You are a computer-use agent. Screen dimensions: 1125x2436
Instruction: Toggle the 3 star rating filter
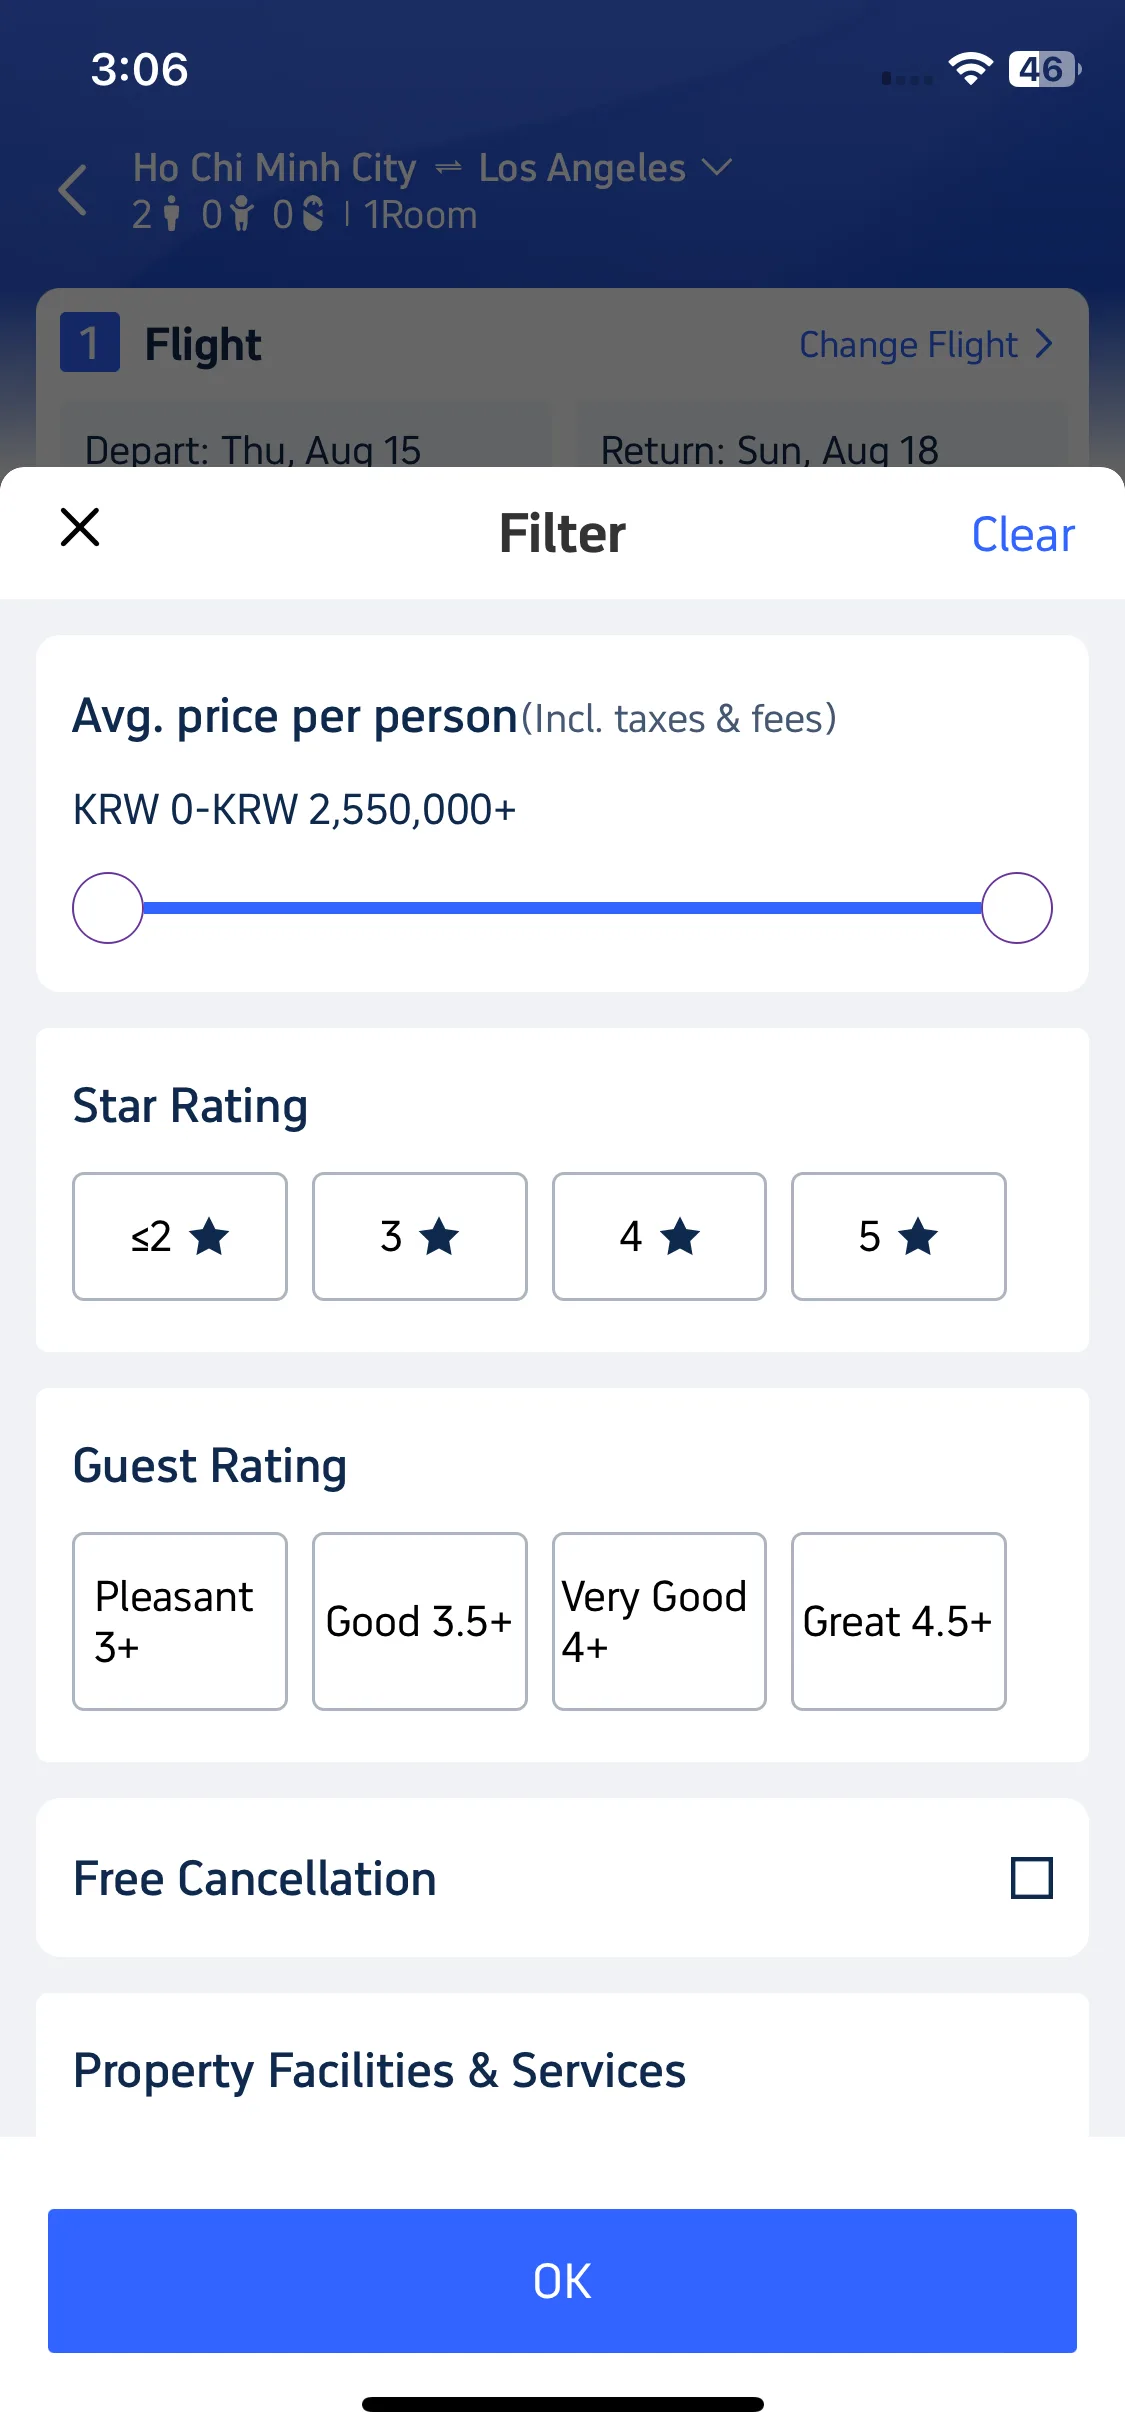click(x=419, y=1236)
